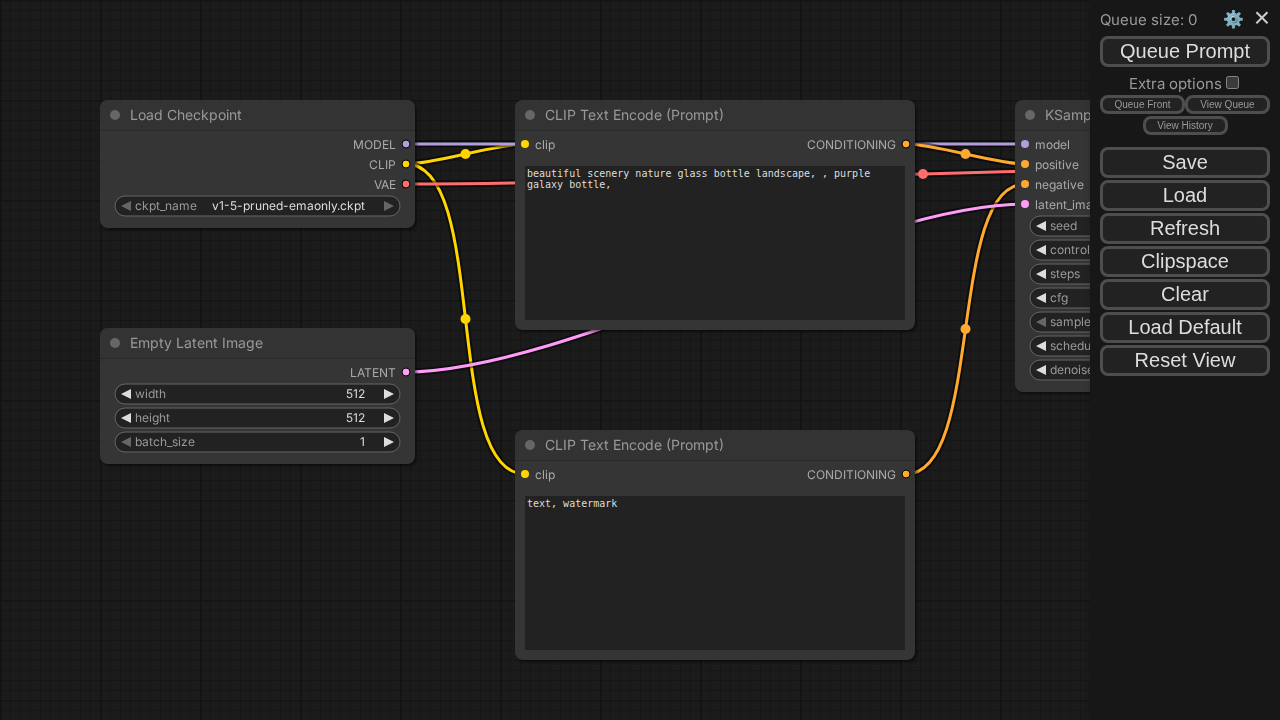The image size is (1280, 720).
Task: Increase width with the right arrow
Action: coord(389,394)
